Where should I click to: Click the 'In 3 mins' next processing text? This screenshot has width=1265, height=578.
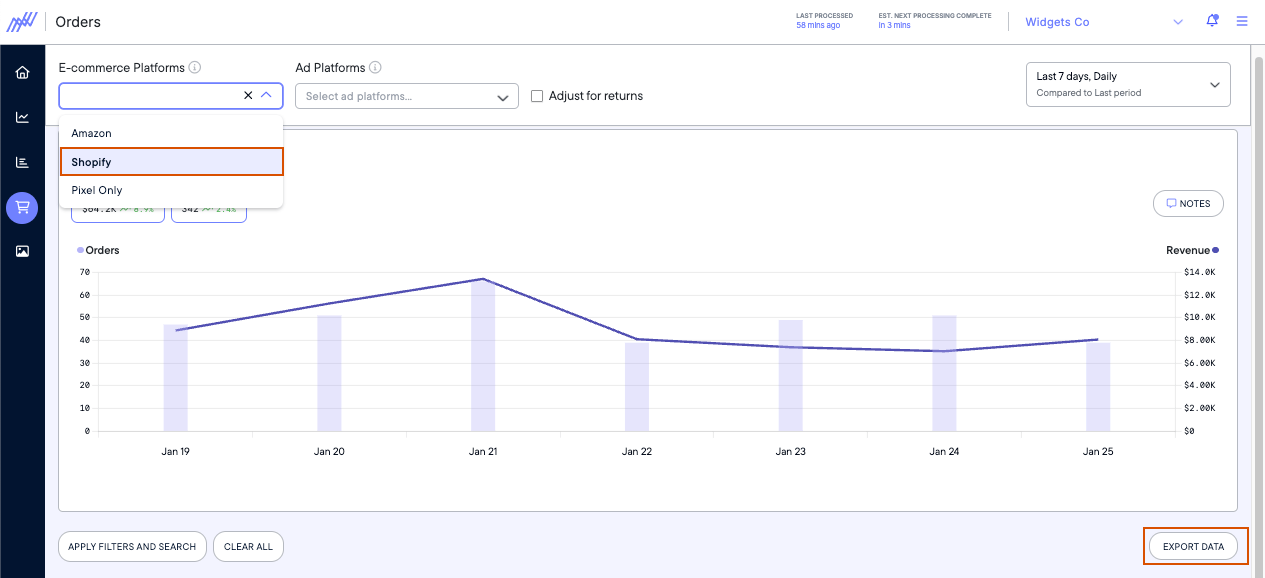894,25
